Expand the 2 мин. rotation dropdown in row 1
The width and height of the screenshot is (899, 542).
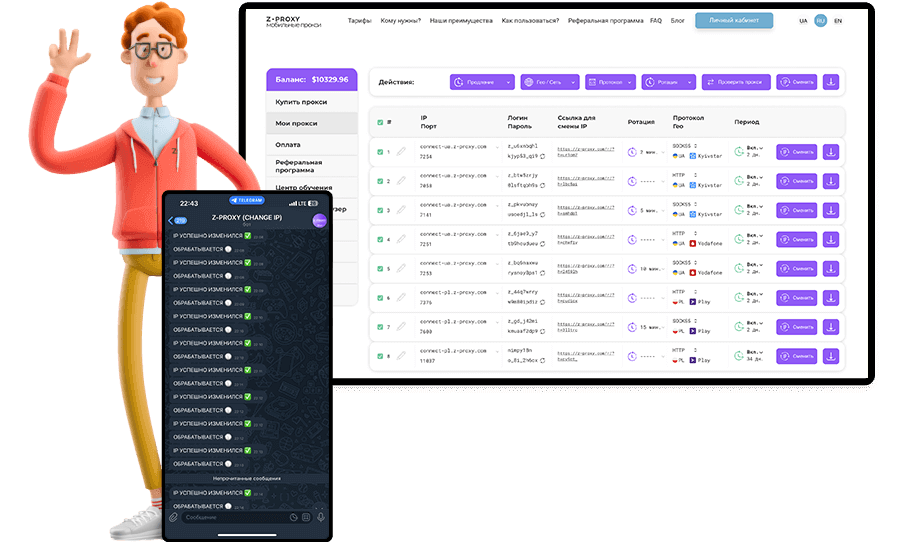point(663,152)
